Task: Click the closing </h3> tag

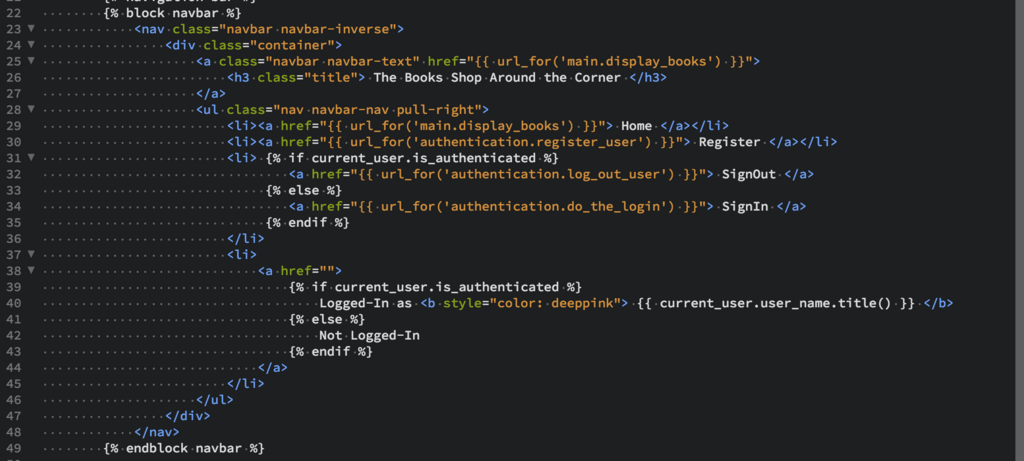Action: [647, 77]
